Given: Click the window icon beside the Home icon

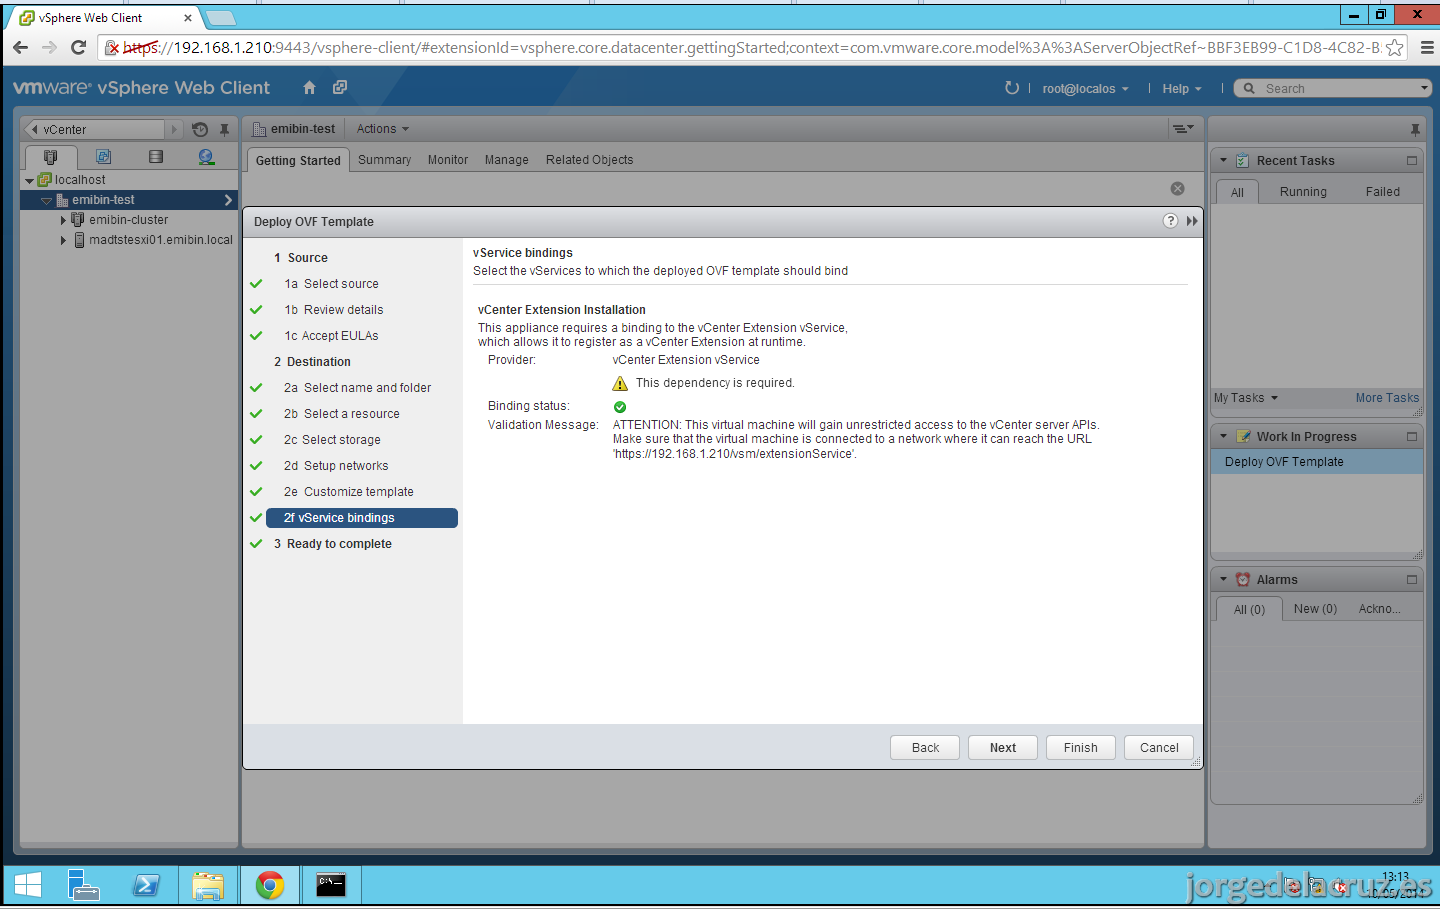Looking at the screenshot, I should (340, 88).
